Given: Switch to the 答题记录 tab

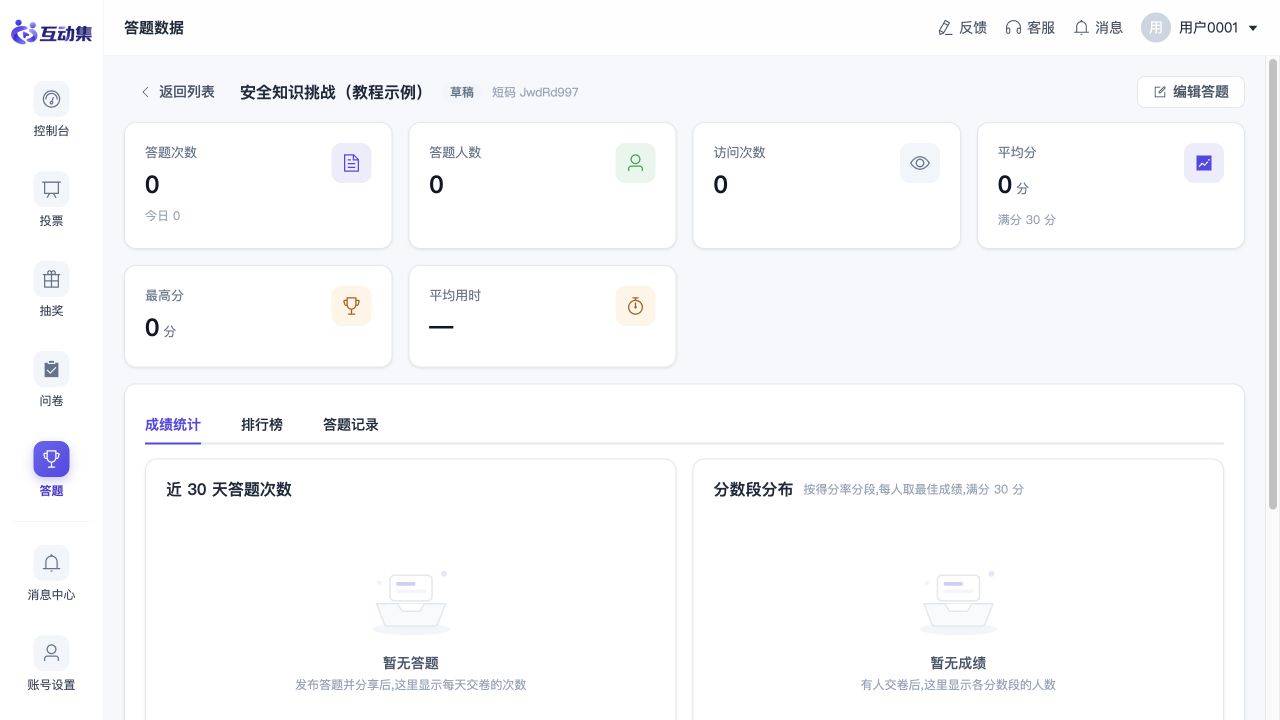Looking at the screenshot, I should (351, 425).
